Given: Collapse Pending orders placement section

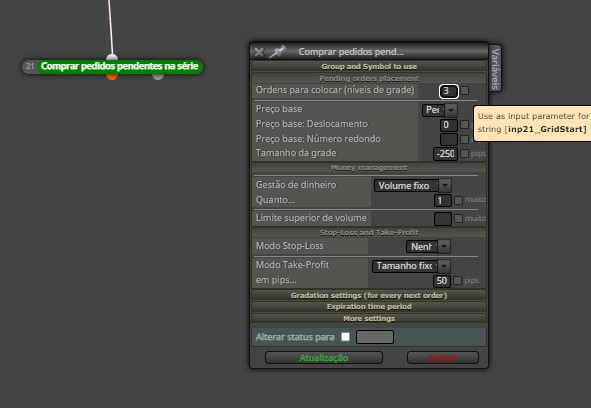Looking at the screenshot, I should (x=369, y=78).
